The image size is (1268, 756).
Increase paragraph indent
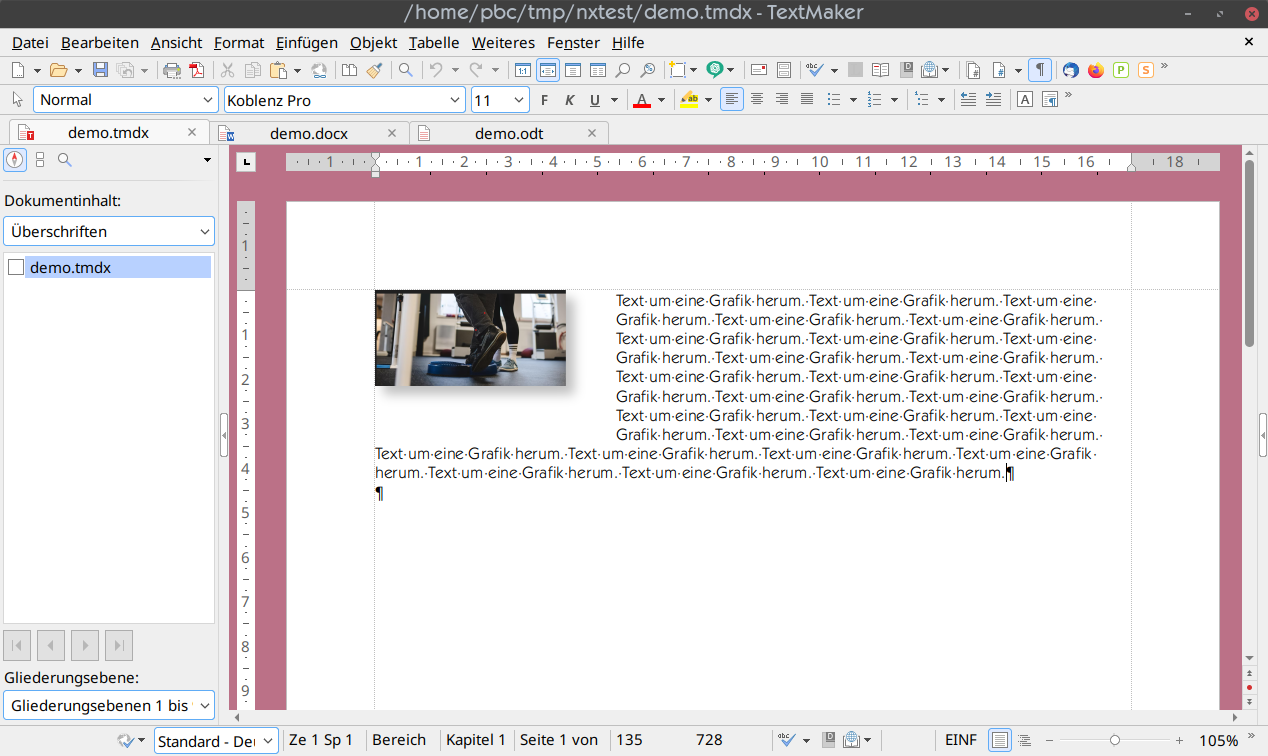point(993,99)
